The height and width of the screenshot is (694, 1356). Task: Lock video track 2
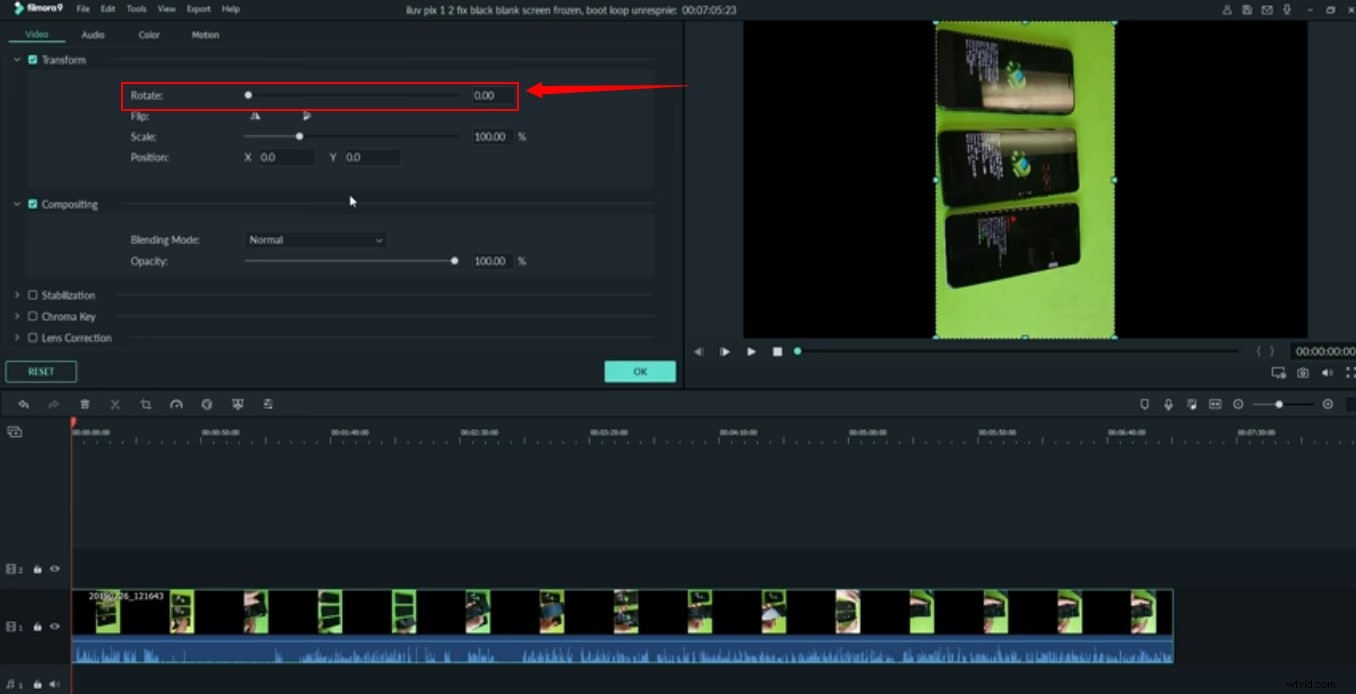click(37, 569)
